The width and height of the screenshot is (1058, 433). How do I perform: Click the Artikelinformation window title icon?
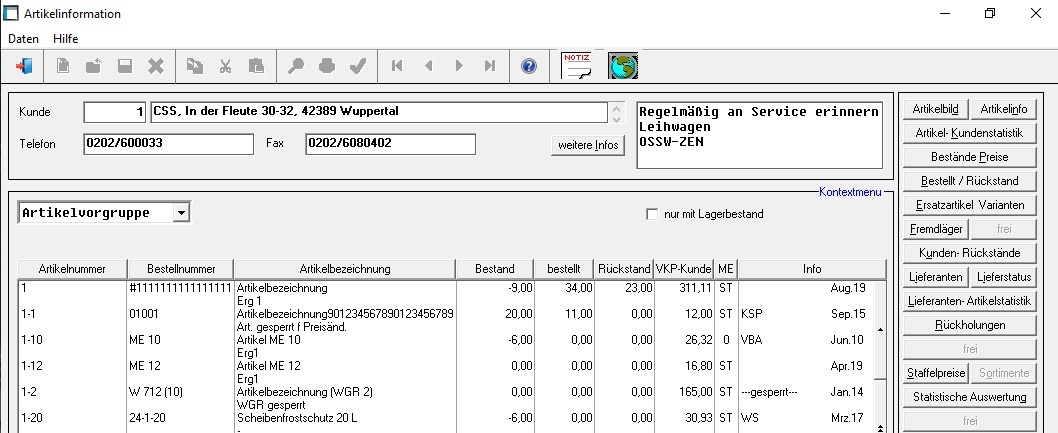[x=10, y=13]
